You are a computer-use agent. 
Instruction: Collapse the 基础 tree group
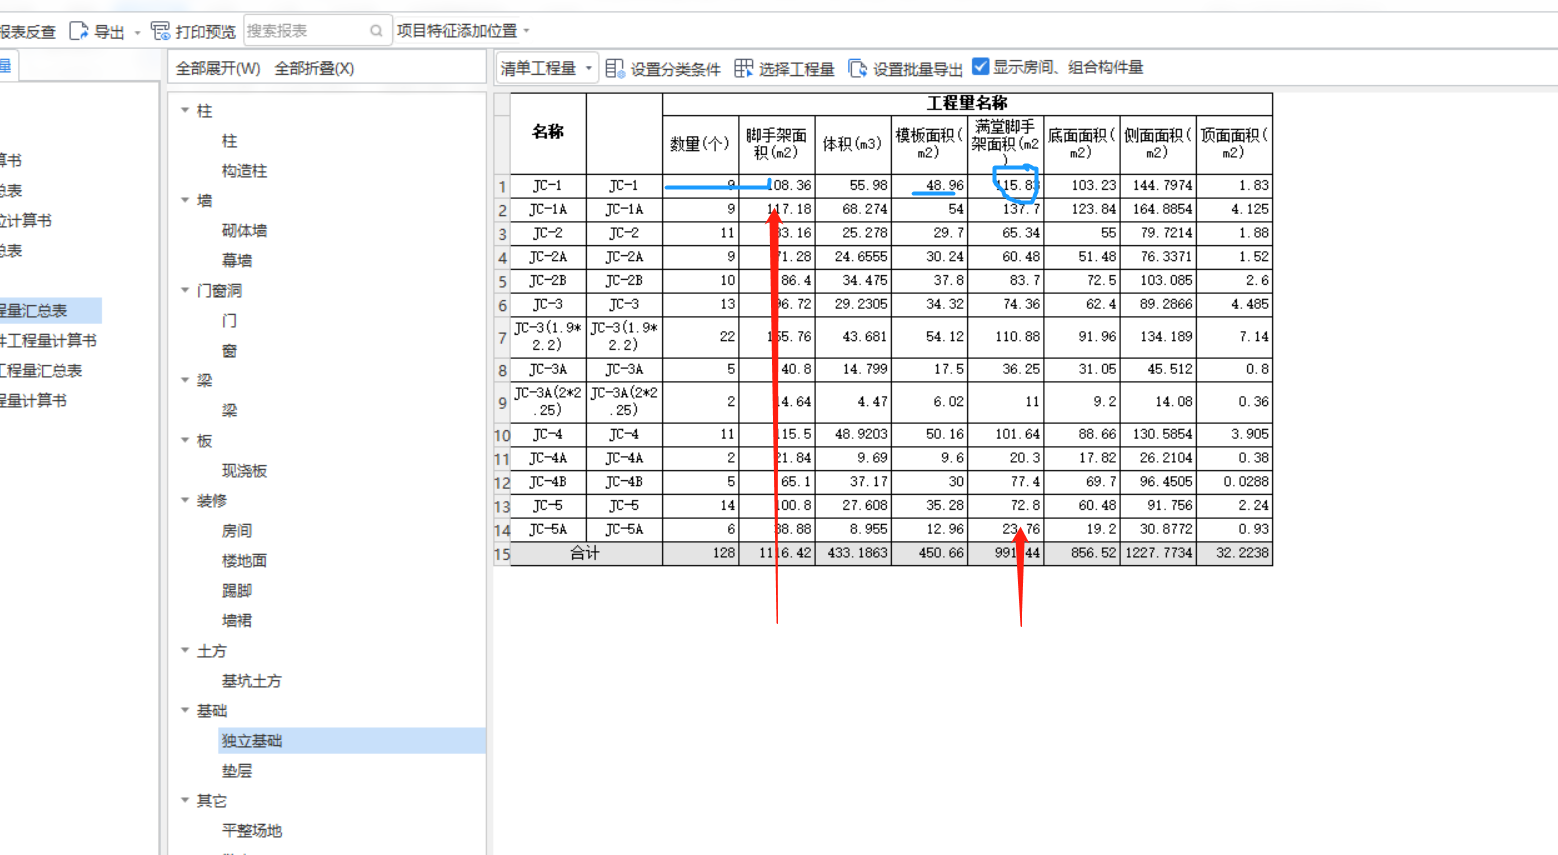tap(185, 710)
